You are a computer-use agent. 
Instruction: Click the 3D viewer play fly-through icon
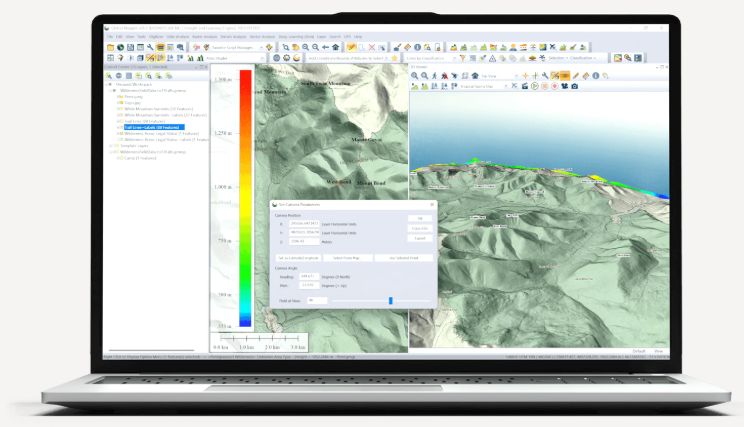[535, 87]
